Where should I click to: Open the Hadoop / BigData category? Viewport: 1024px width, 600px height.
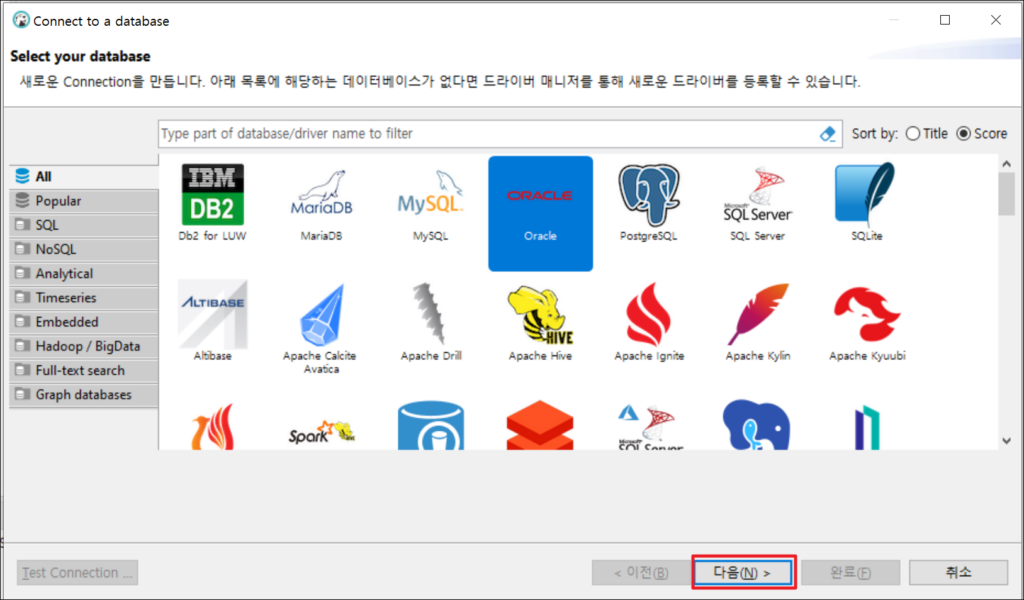pyautogui.click(x=84, y=346)
